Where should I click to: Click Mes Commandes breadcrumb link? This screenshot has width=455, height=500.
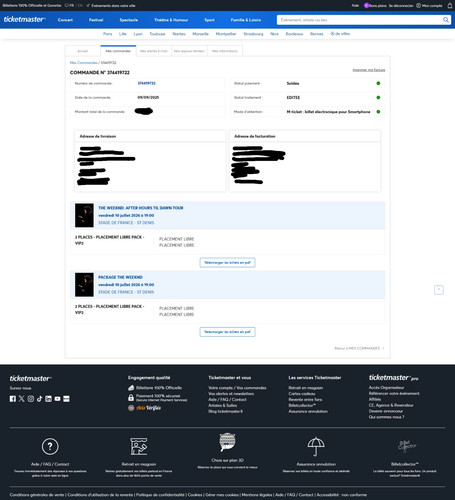[x=83, y=63]
